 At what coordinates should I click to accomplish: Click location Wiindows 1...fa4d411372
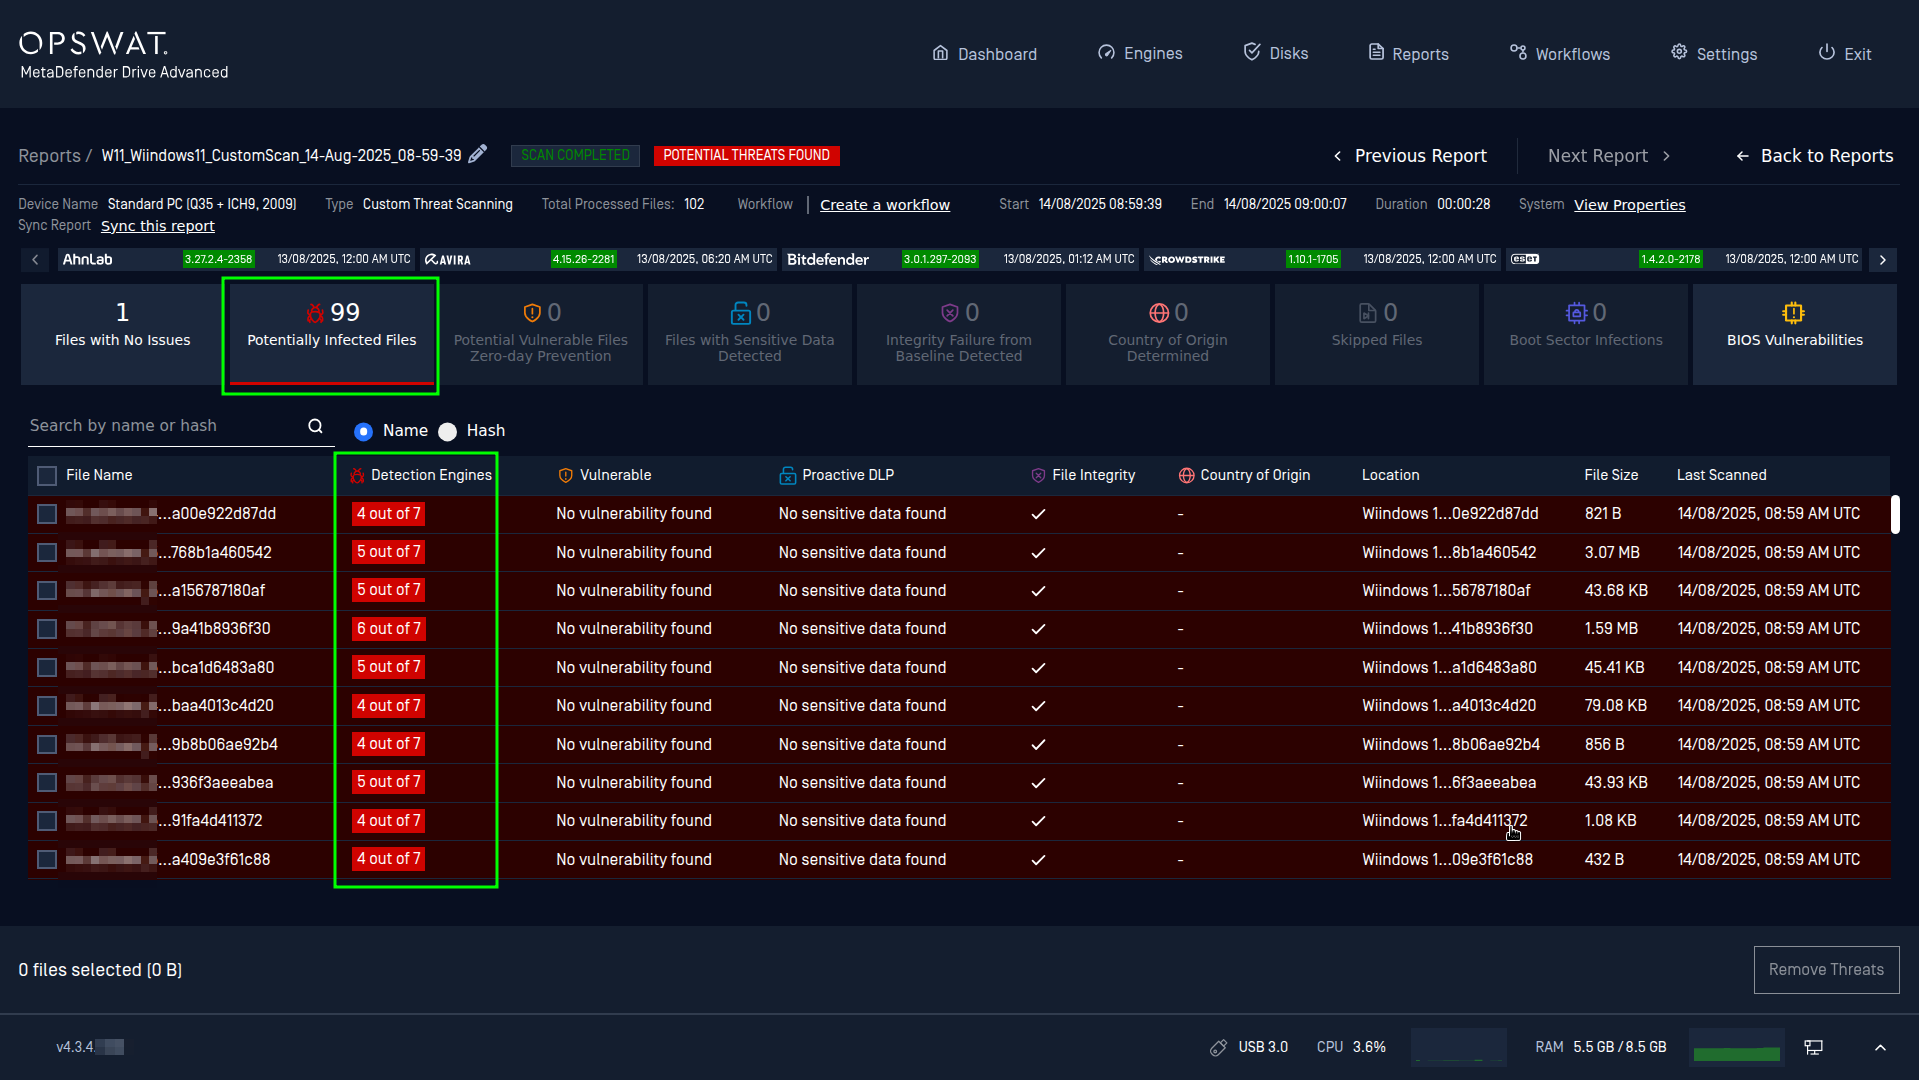pyautogui.click(x=1444, y=821)
